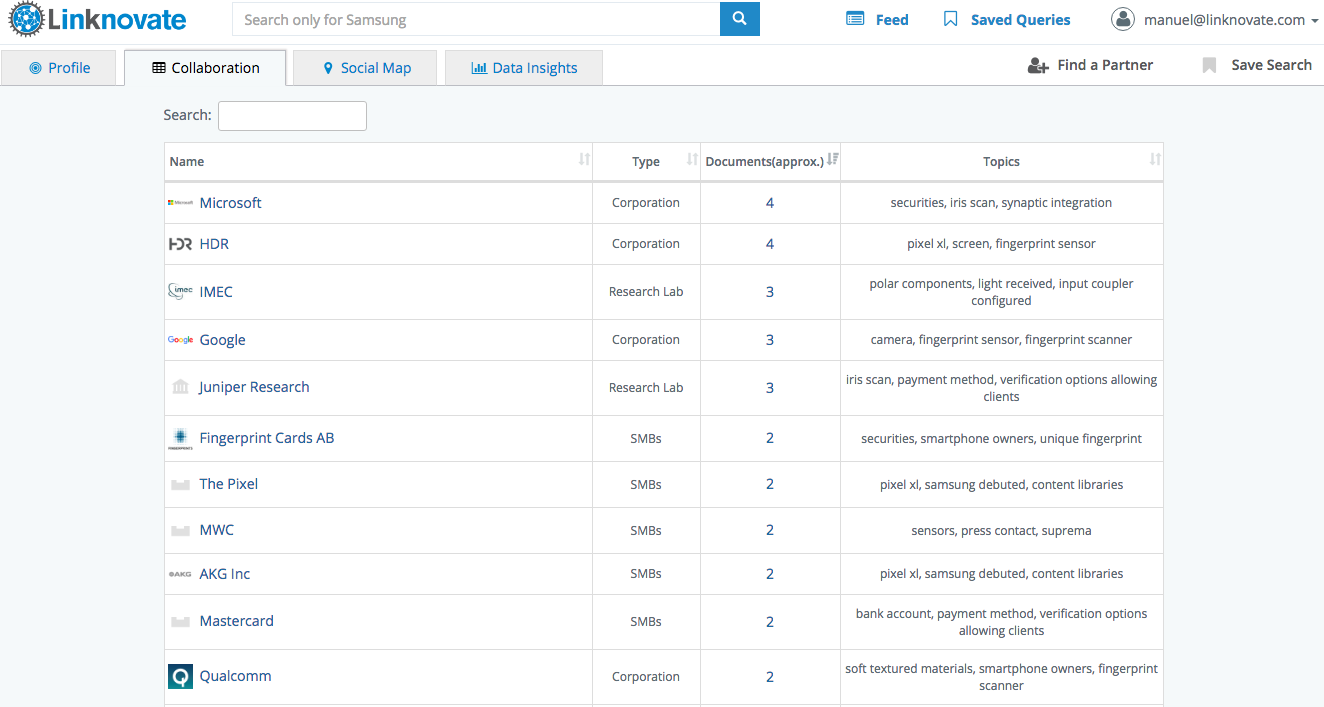Click Find a Partner button
Screen dimensions: 1324x707
(x=1091, y=65)
